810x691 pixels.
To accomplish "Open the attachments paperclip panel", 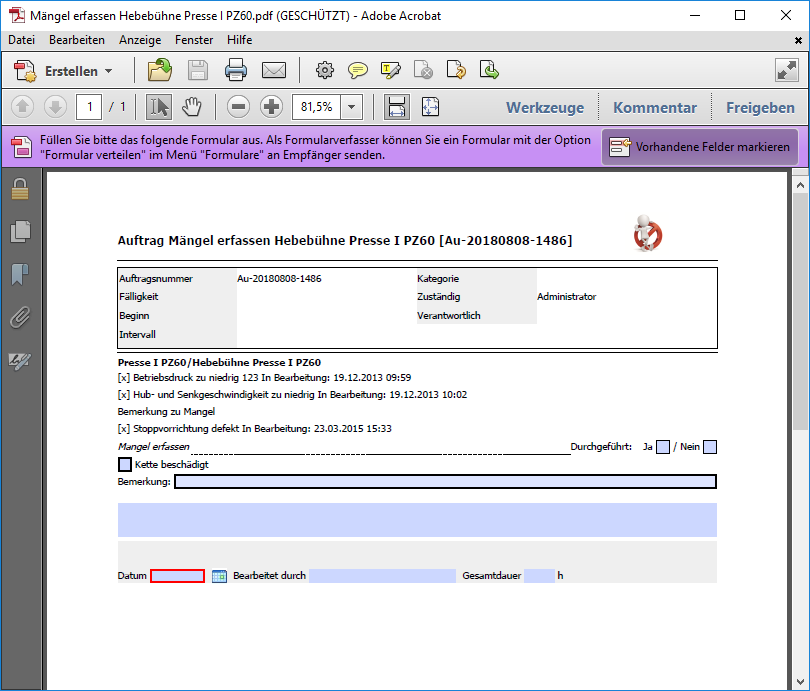I will coord(20,317).
